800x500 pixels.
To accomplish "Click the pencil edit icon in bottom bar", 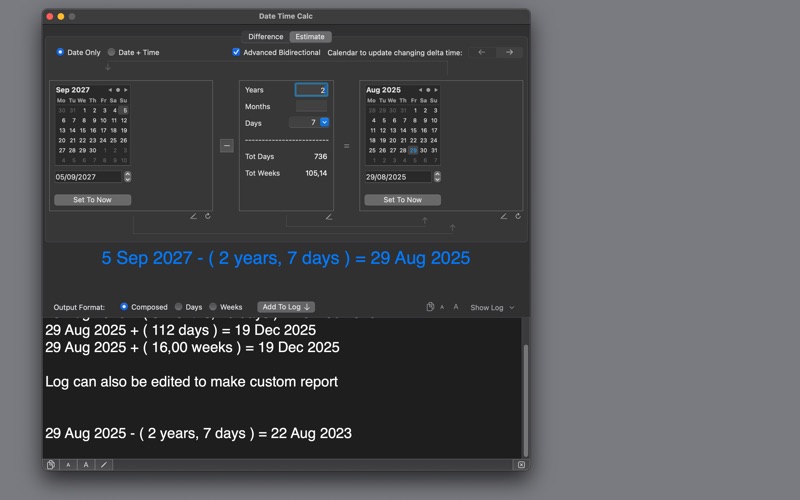I will 104,465.
